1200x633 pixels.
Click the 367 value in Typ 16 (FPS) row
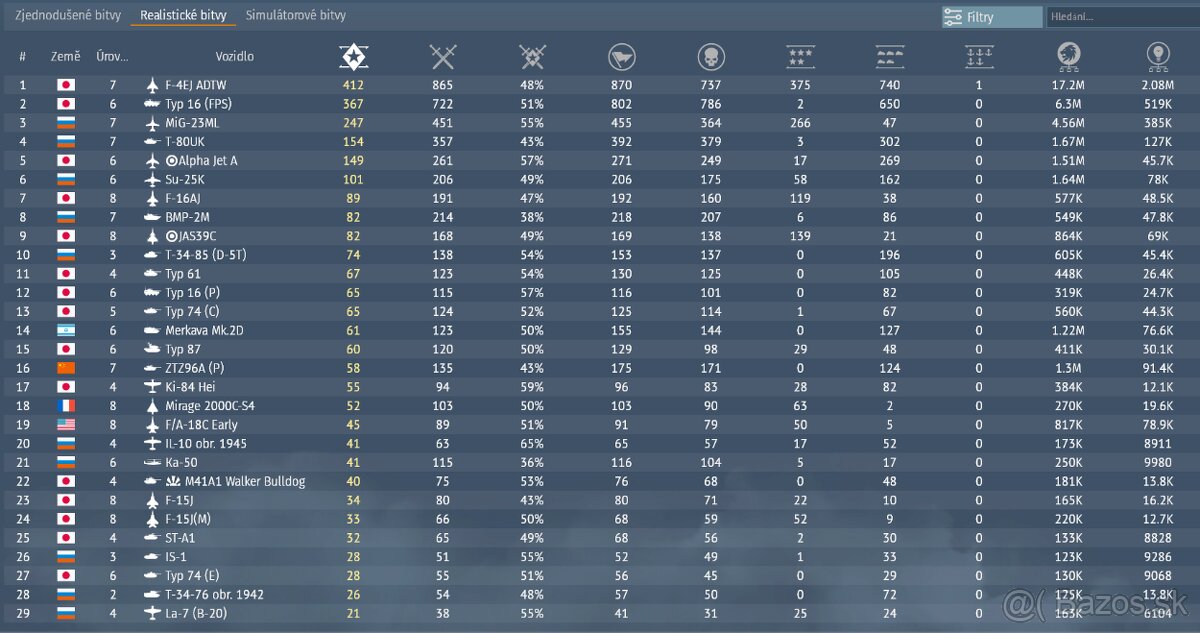pos(353,104)
